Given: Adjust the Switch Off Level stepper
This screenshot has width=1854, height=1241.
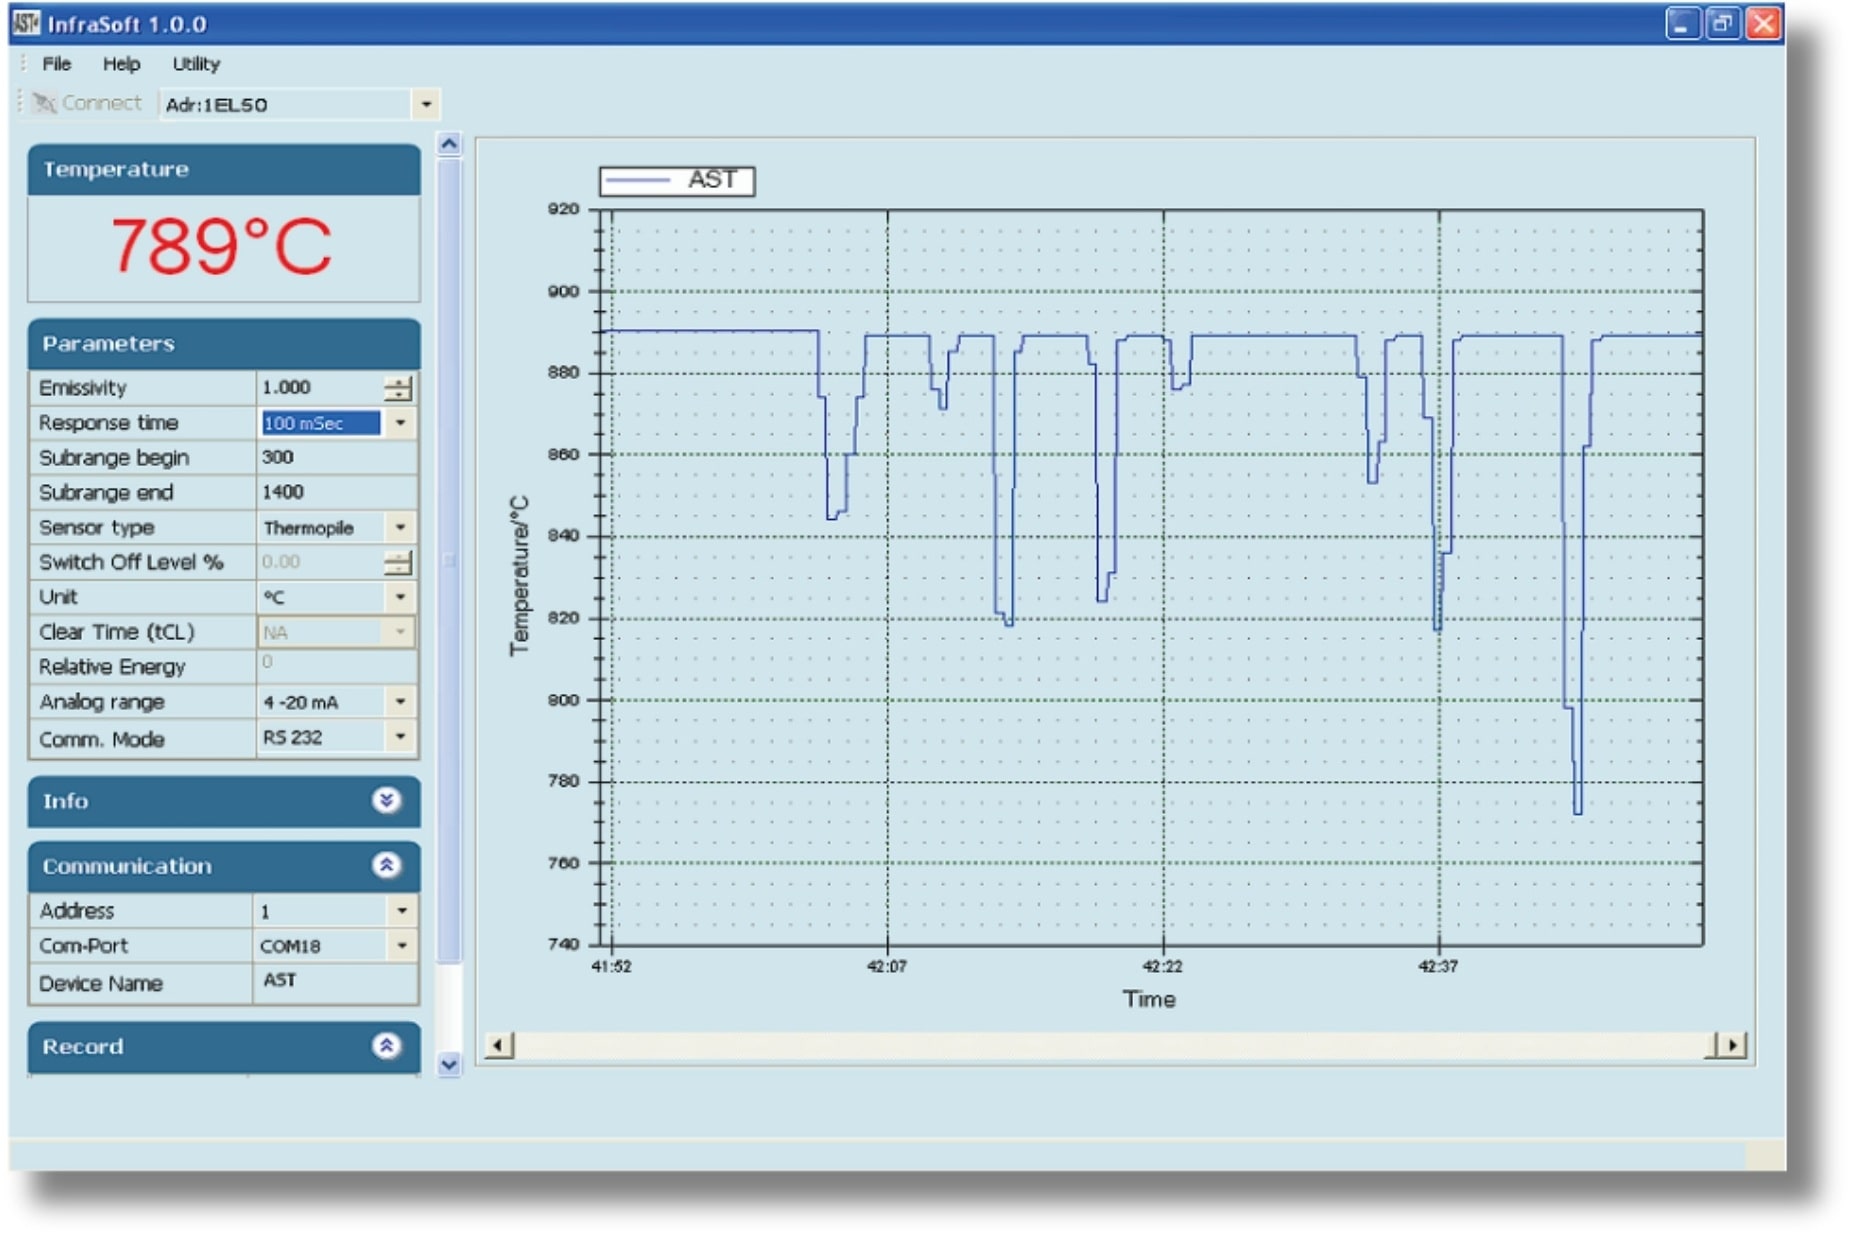Looking at the screenshot, I should [398, 562].
